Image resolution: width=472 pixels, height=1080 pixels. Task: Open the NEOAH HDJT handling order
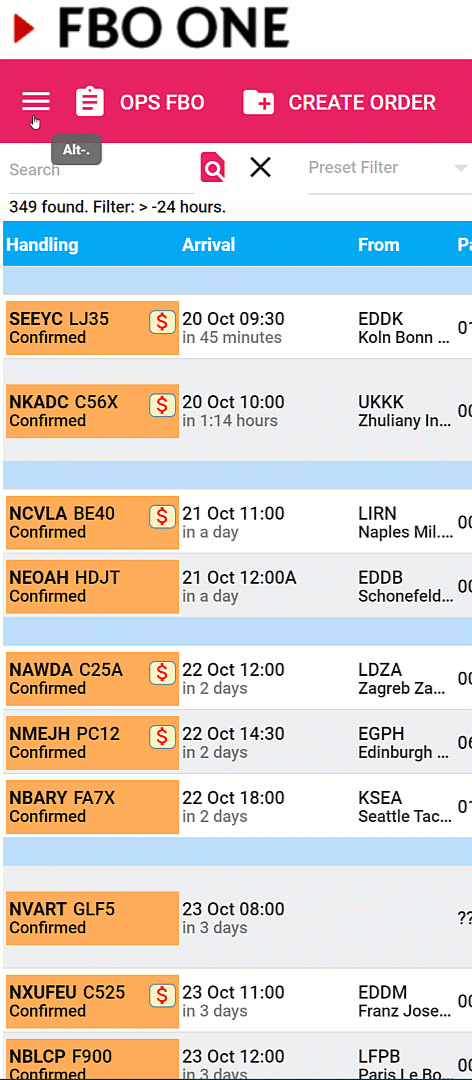[92, 586]
